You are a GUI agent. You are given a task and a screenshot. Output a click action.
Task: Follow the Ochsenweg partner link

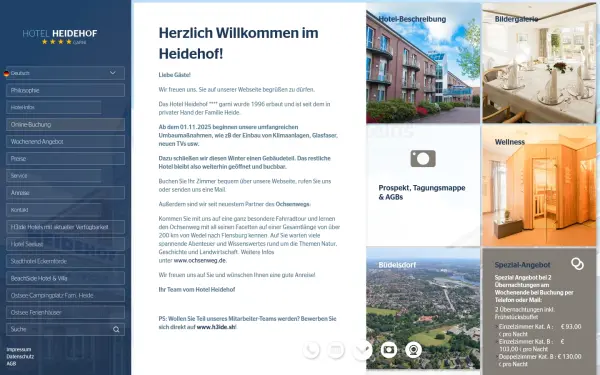click(x=292, y=204)
